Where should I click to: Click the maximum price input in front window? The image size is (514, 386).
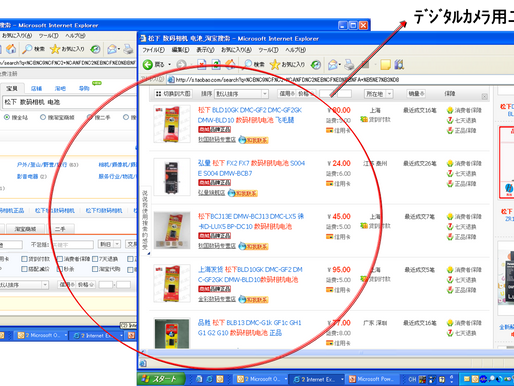(x=344, y=94)
